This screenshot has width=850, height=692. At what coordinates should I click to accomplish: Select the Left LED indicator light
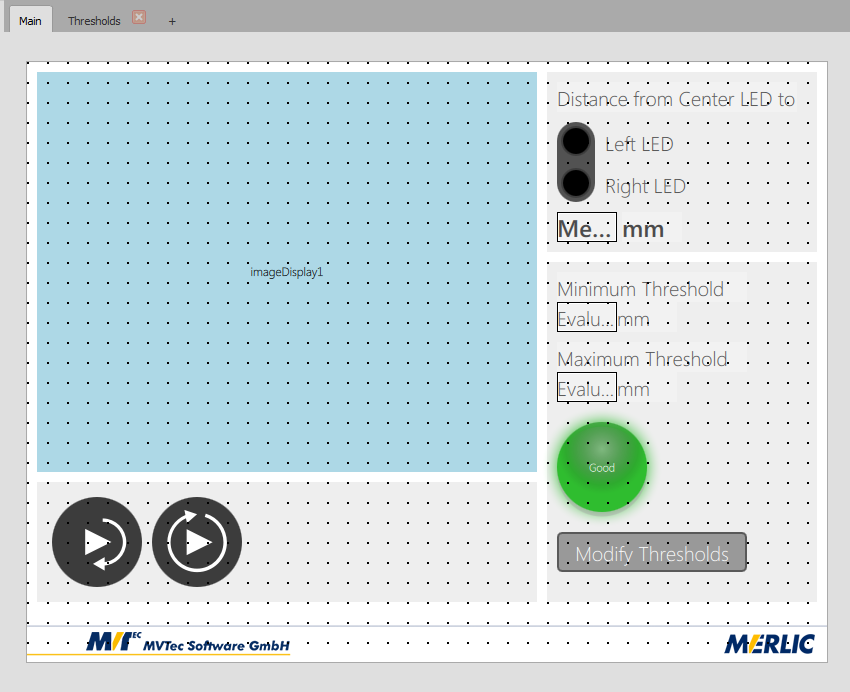tap(576, 143)
